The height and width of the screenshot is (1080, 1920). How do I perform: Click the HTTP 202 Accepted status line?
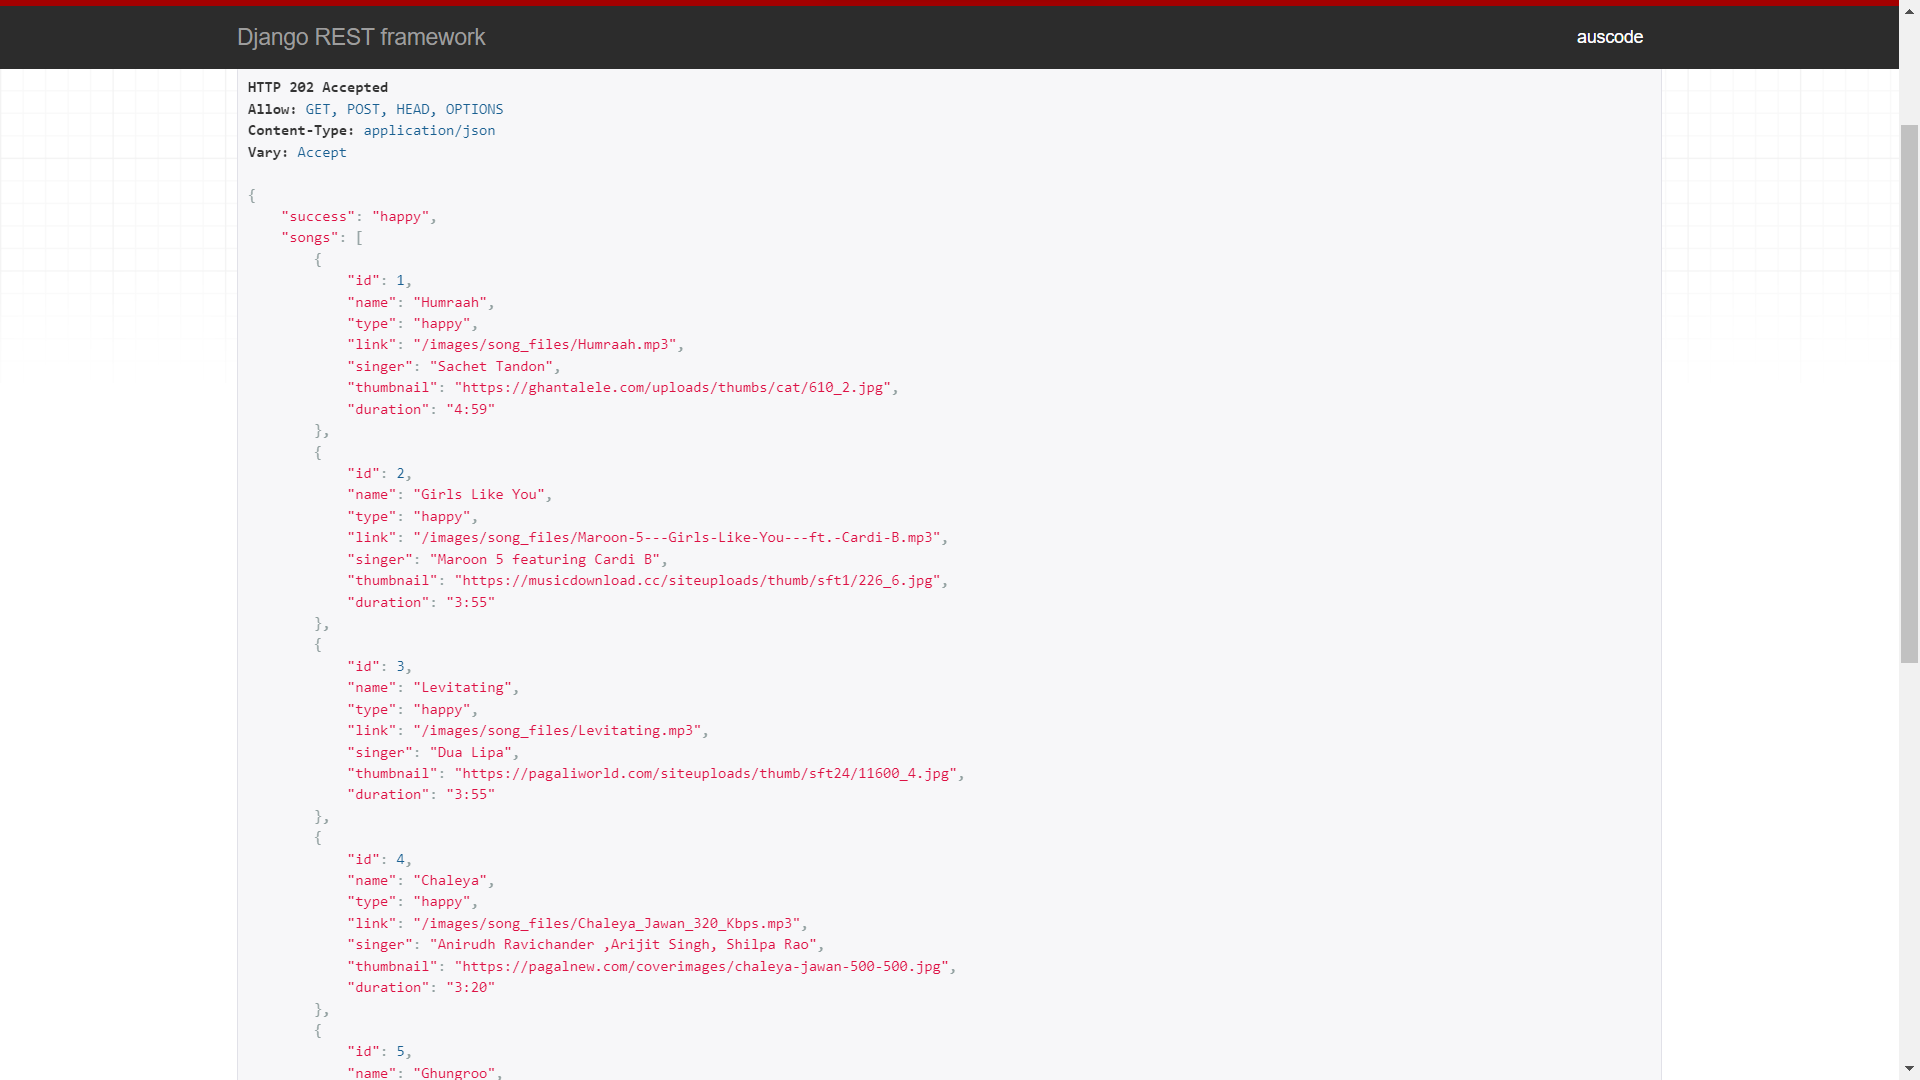click(x=317, y=88)
